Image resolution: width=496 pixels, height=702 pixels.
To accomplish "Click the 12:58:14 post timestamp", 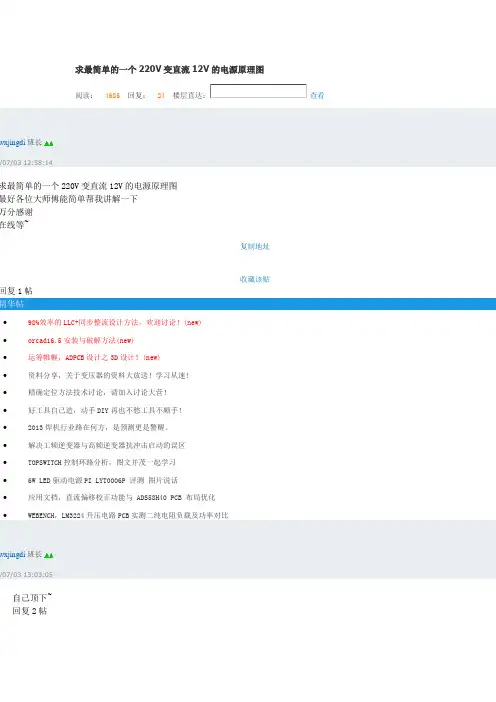I will tap(26, 163).
